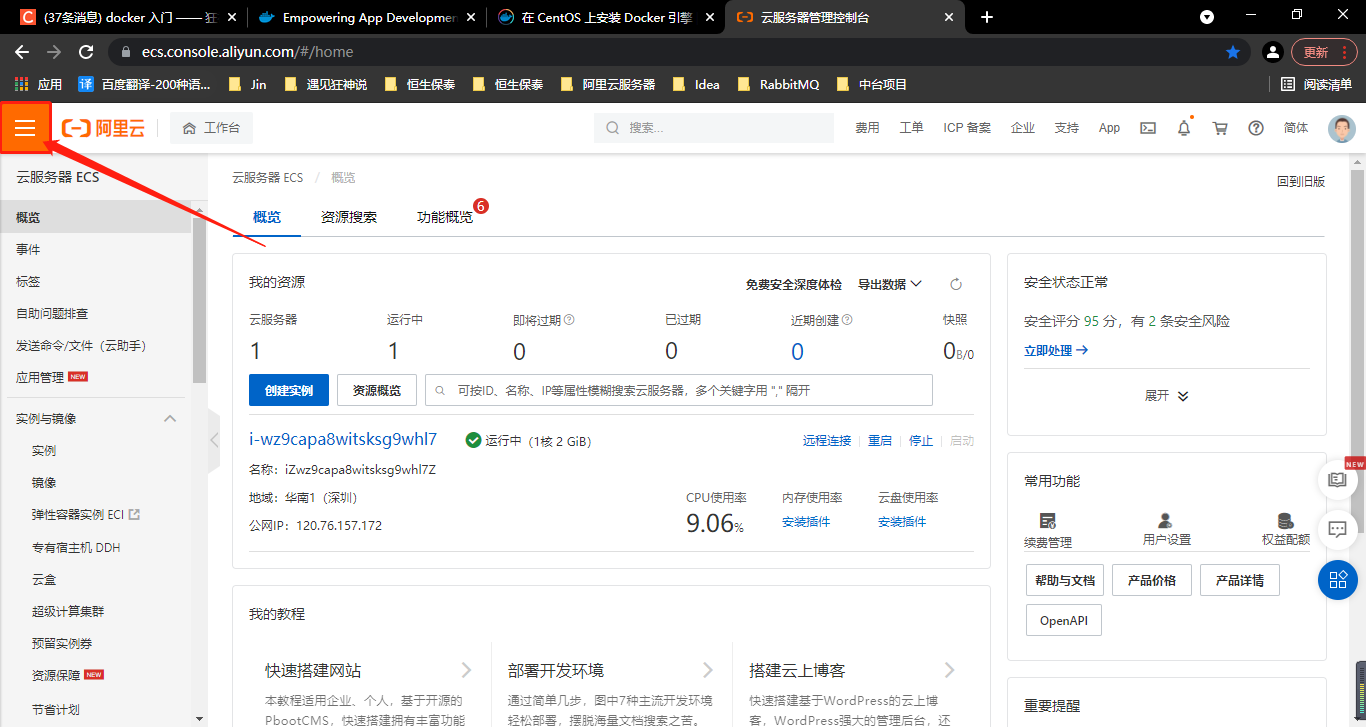Switch to the 资源搜索 tab
Screen dimensions: 1366x727
[x=349, y=217]
